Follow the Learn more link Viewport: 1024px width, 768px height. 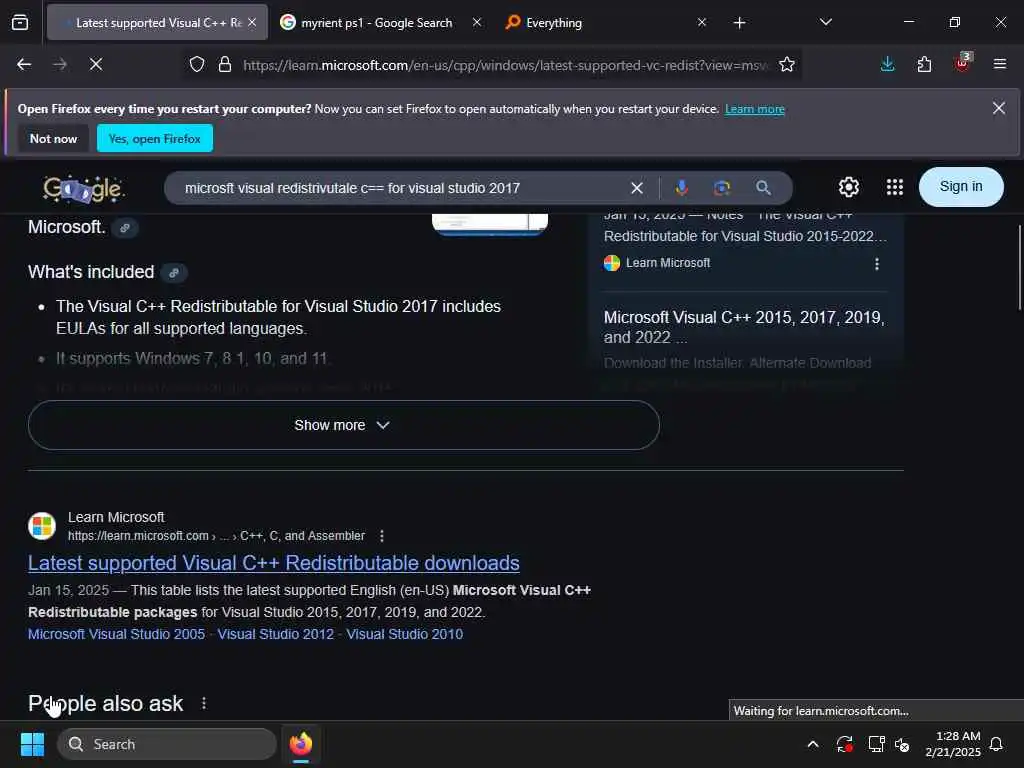pyautogui.click(x=754, y=109)
